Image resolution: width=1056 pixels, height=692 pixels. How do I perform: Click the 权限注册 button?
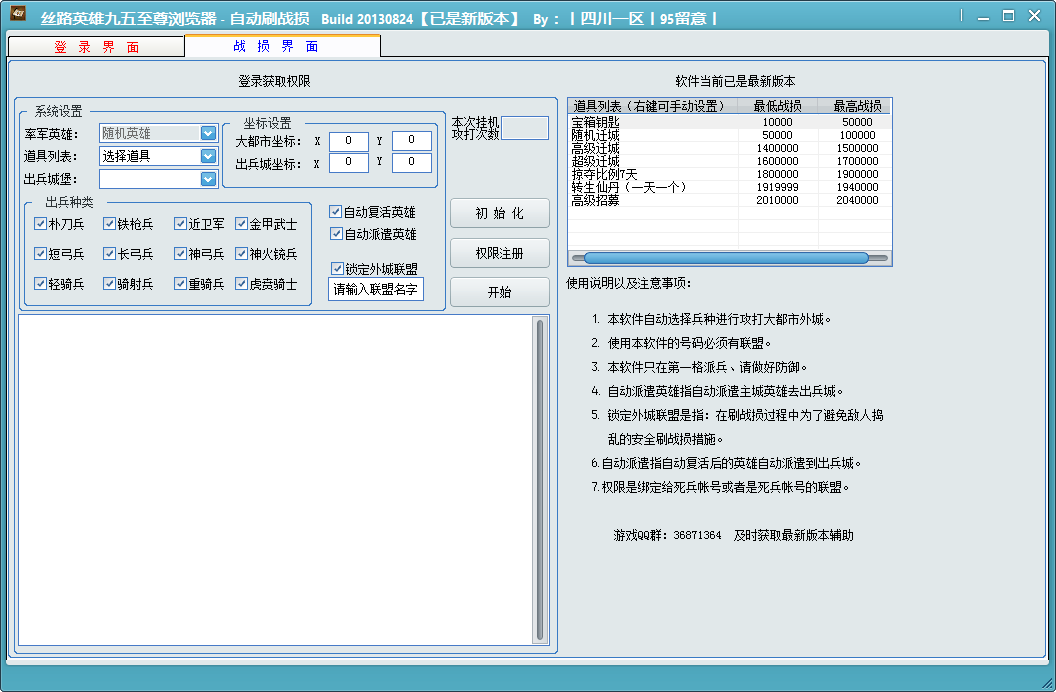[x=500, y=253]
